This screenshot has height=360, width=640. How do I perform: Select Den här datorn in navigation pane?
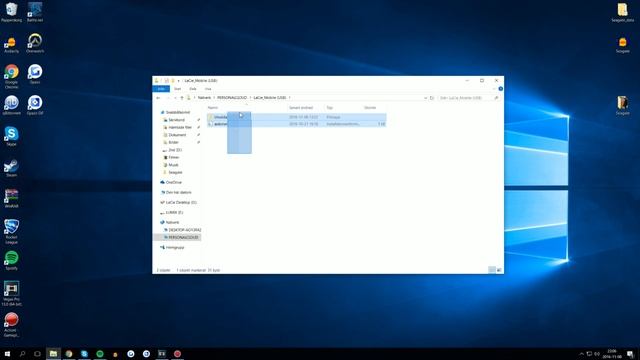point(178,192)
